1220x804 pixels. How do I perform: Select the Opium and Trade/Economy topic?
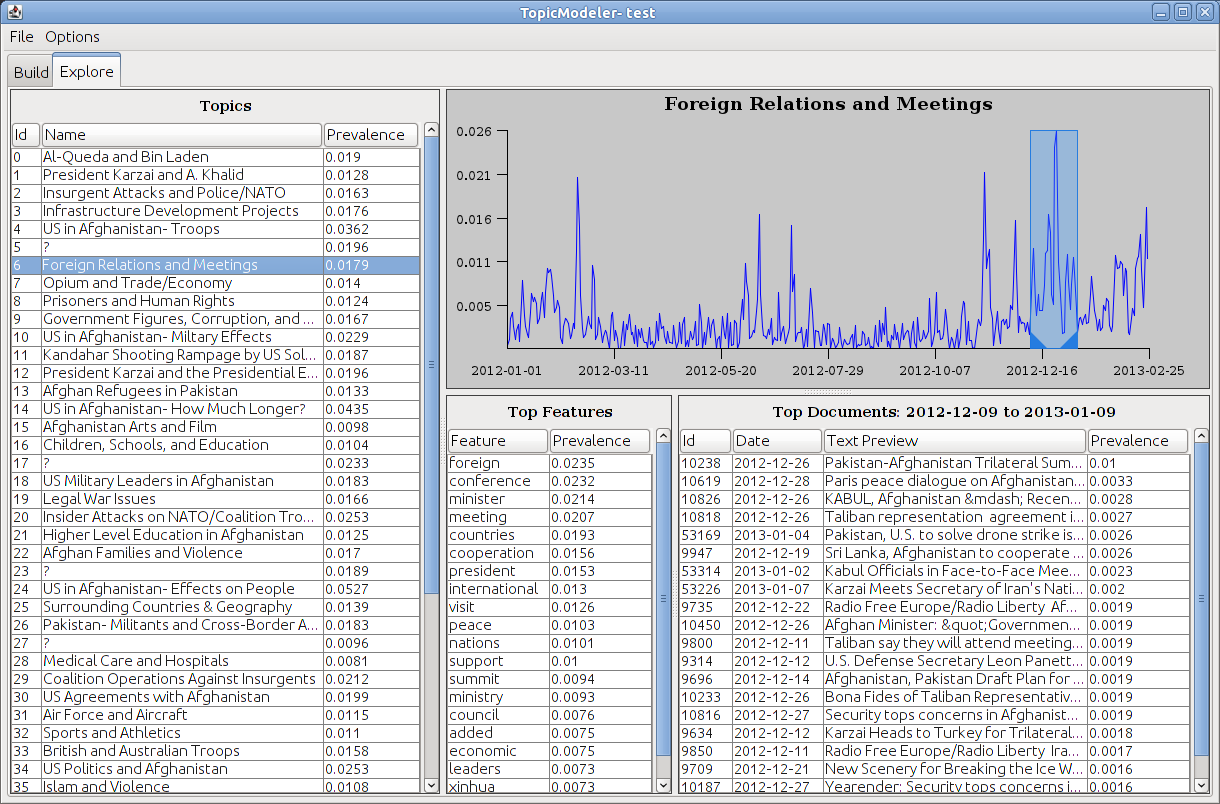click(137, 283)
